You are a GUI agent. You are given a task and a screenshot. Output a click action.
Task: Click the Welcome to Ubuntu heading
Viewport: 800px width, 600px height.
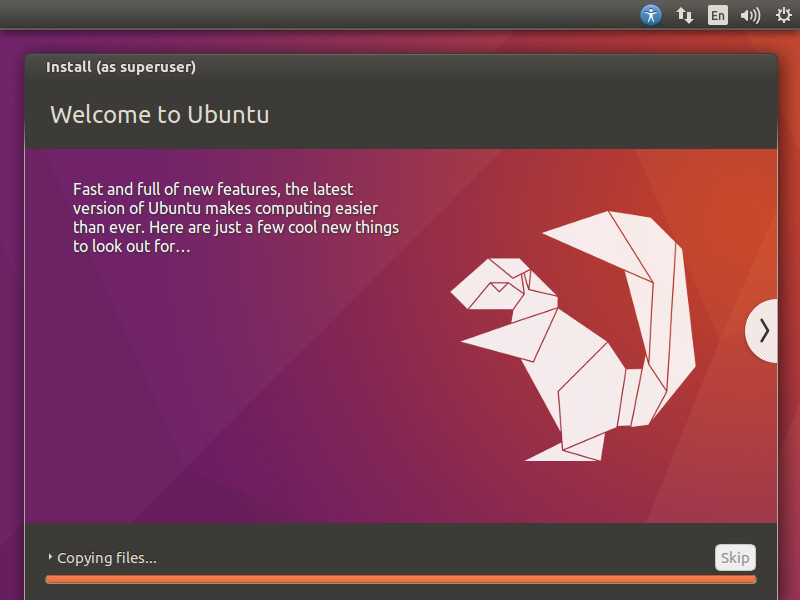click(x=160, y=114)
